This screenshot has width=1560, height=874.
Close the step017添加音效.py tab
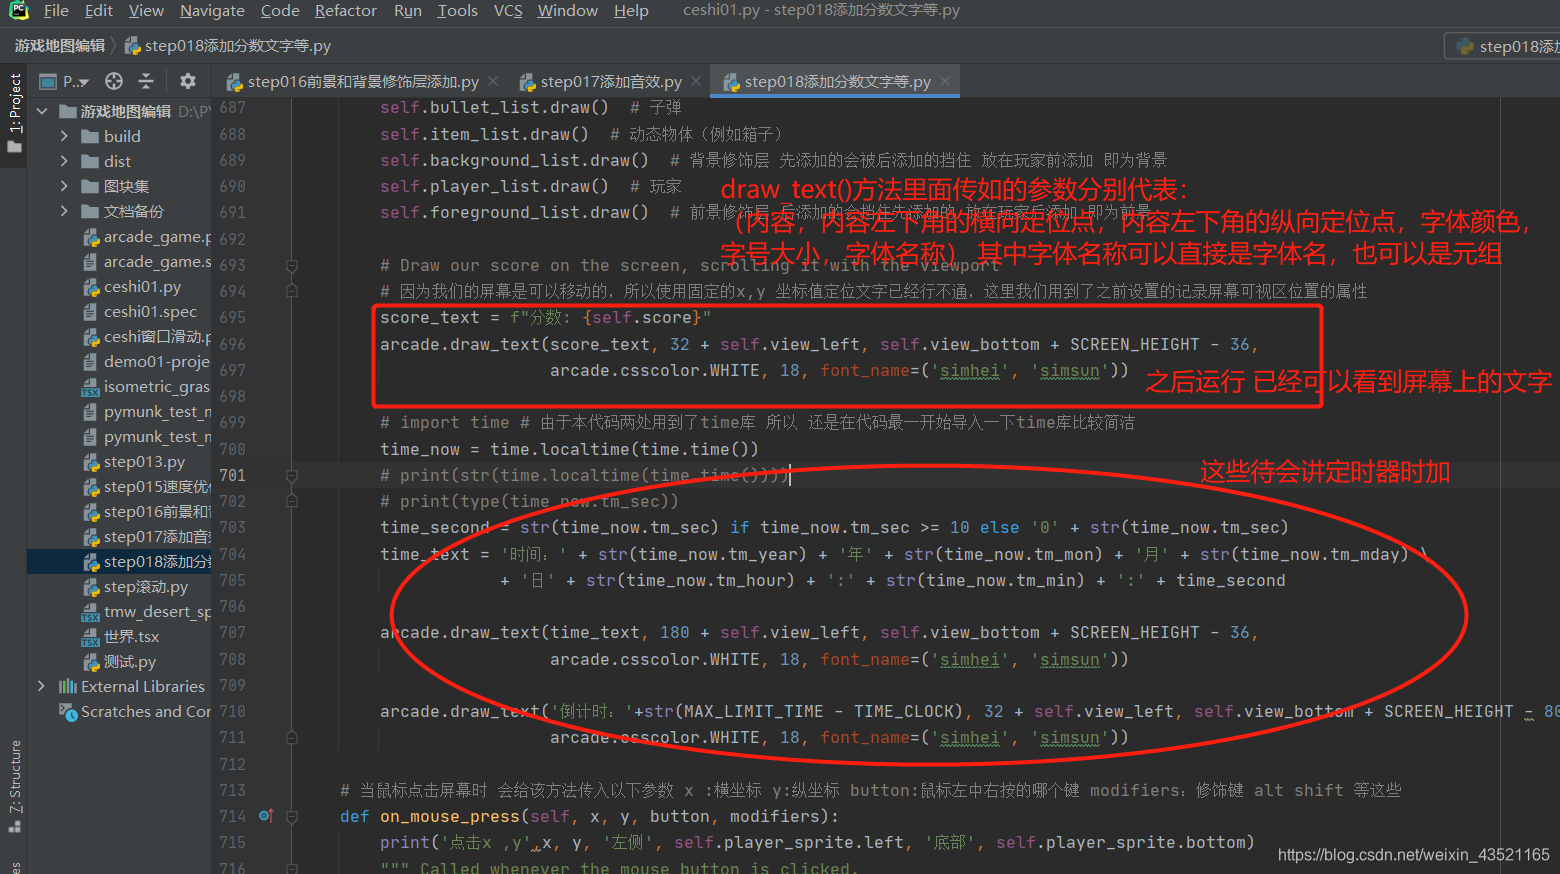click(696, 81)
